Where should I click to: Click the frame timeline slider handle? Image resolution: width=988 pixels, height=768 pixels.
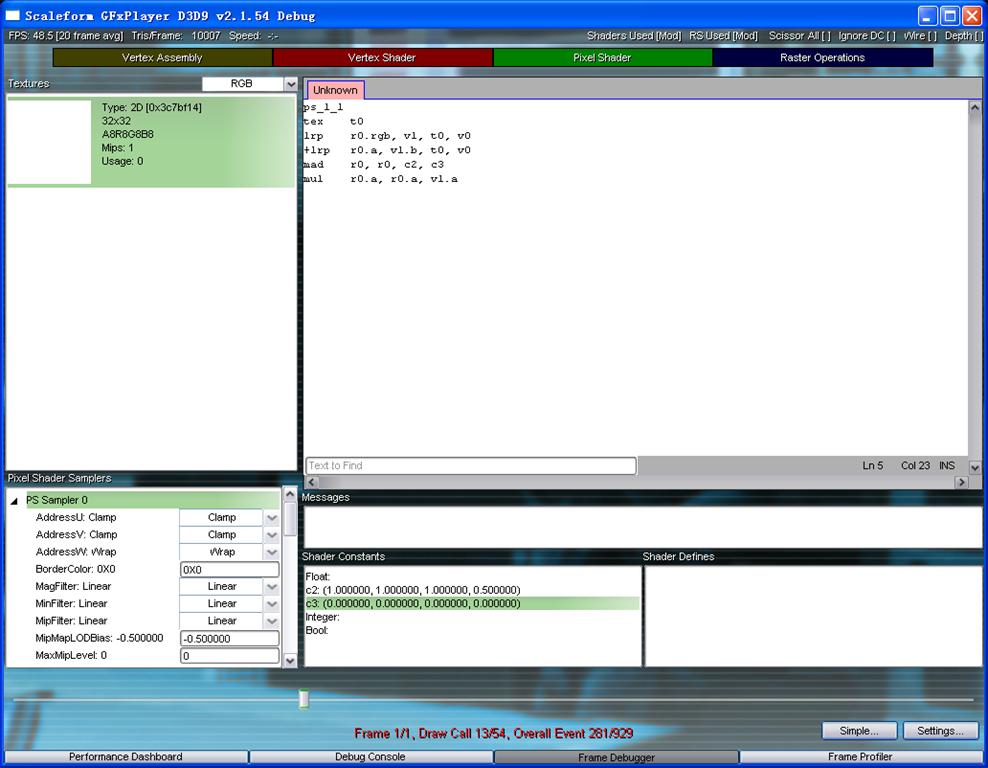pyautogui.click(x=304, y=699)
